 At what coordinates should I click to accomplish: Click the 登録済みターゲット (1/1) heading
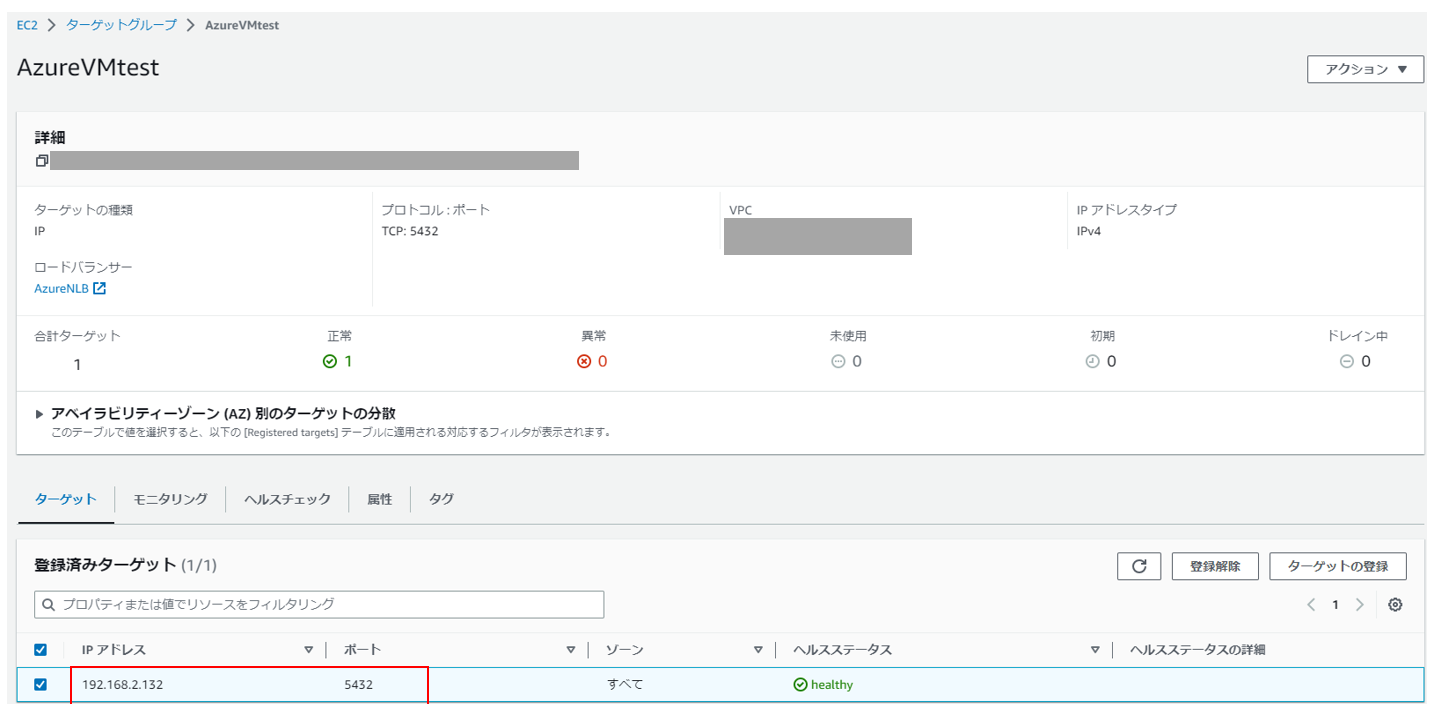[125, 565]
